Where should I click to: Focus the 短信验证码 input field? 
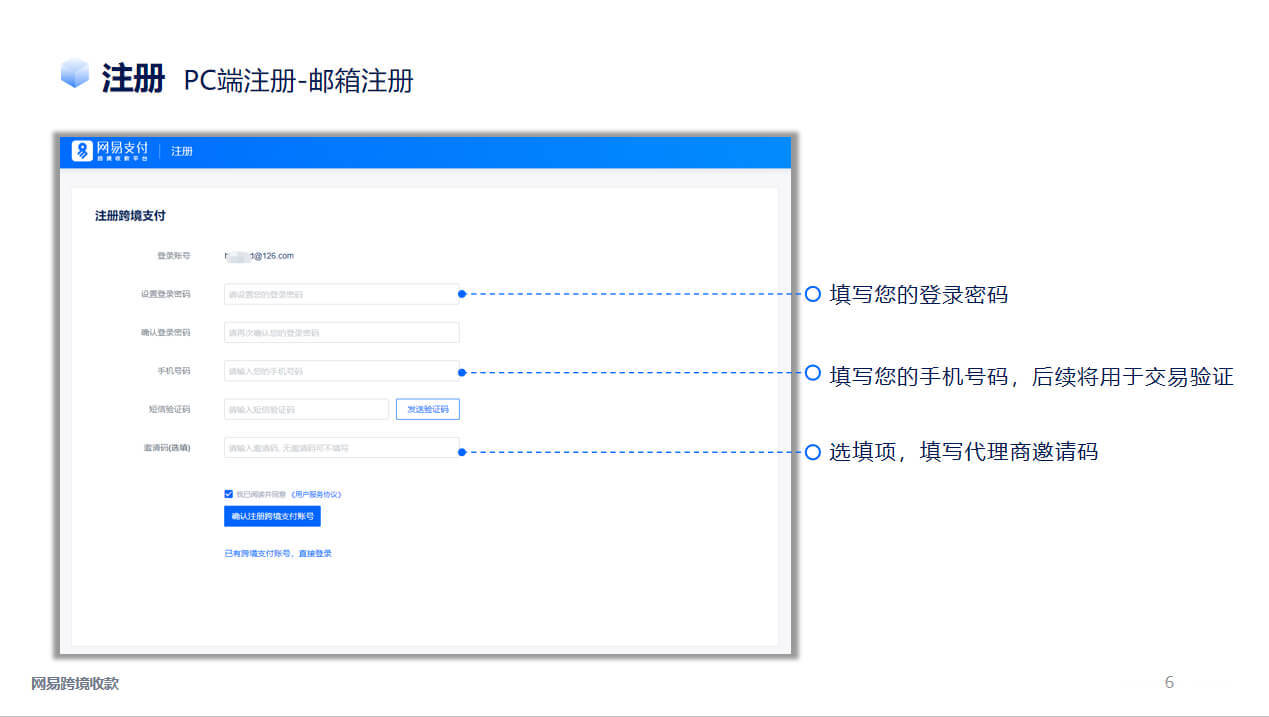(x=306, y=409)
